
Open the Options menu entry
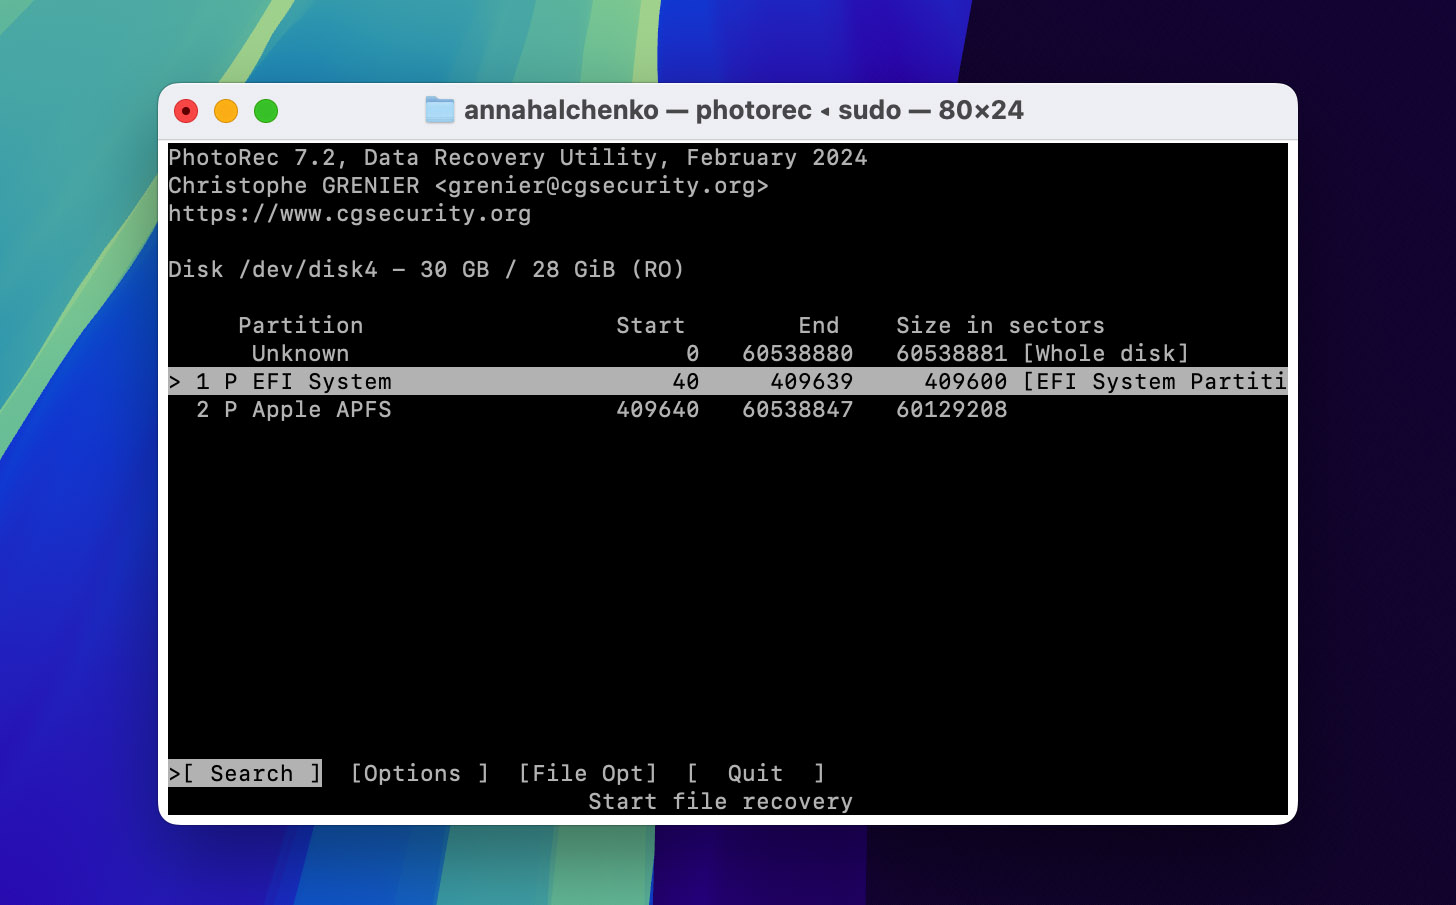point(419,773)
